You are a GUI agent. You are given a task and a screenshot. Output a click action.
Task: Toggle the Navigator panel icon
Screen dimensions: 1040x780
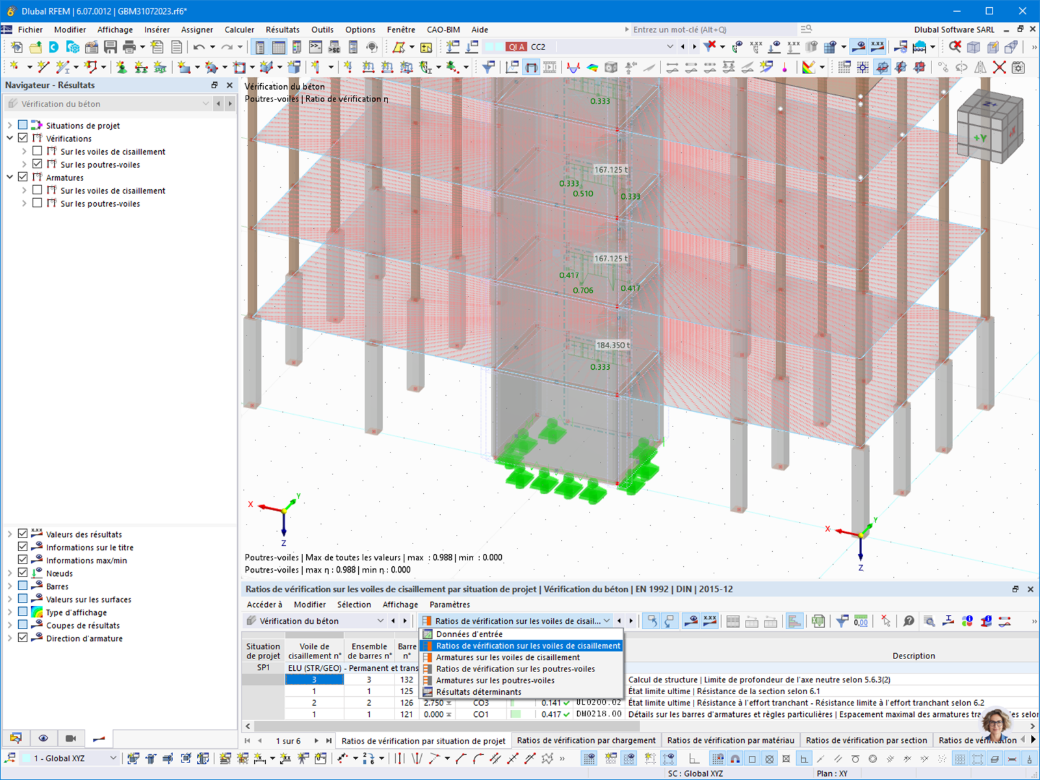pyautogui.click(x=259, y=47)
